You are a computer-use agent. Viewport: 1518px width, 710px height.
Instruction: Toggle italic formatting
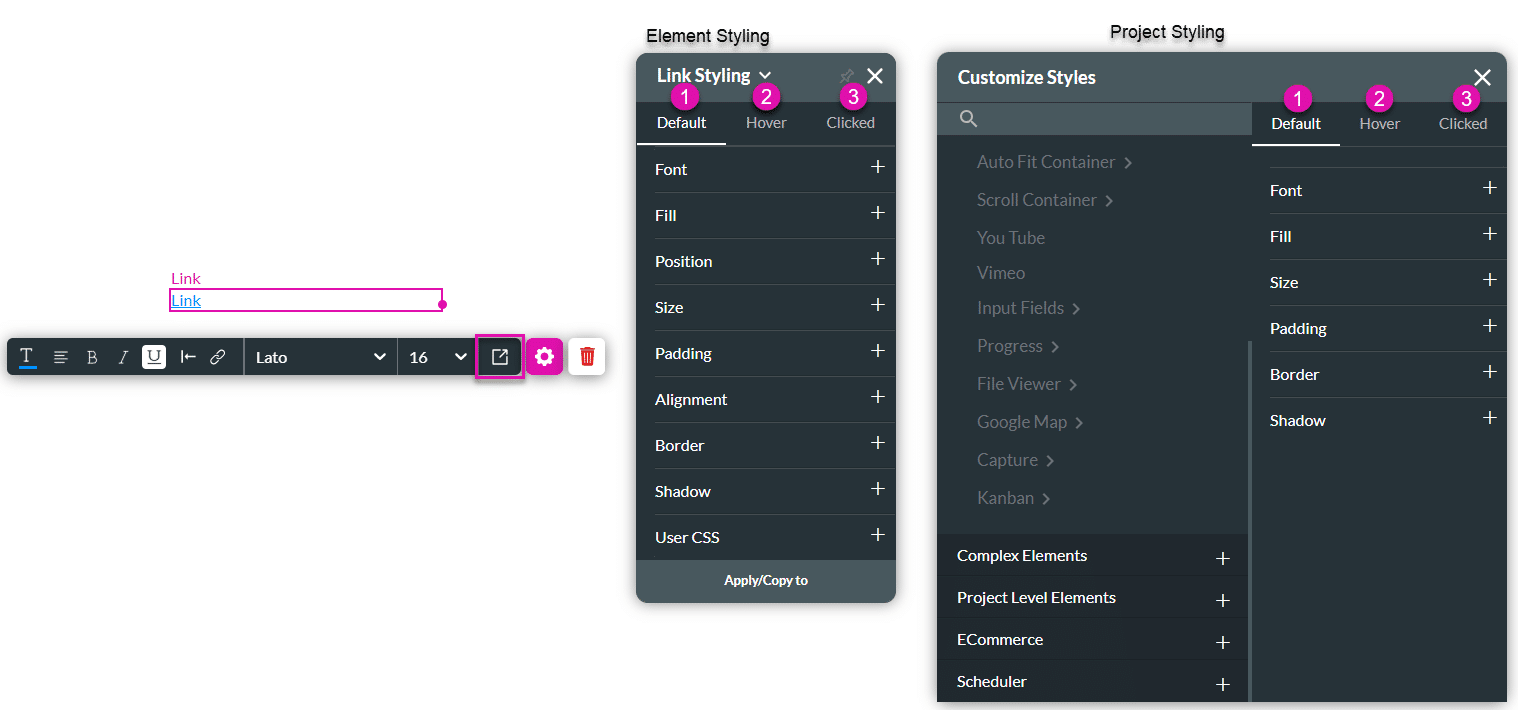pyautogui.click(x=122, y=356)
